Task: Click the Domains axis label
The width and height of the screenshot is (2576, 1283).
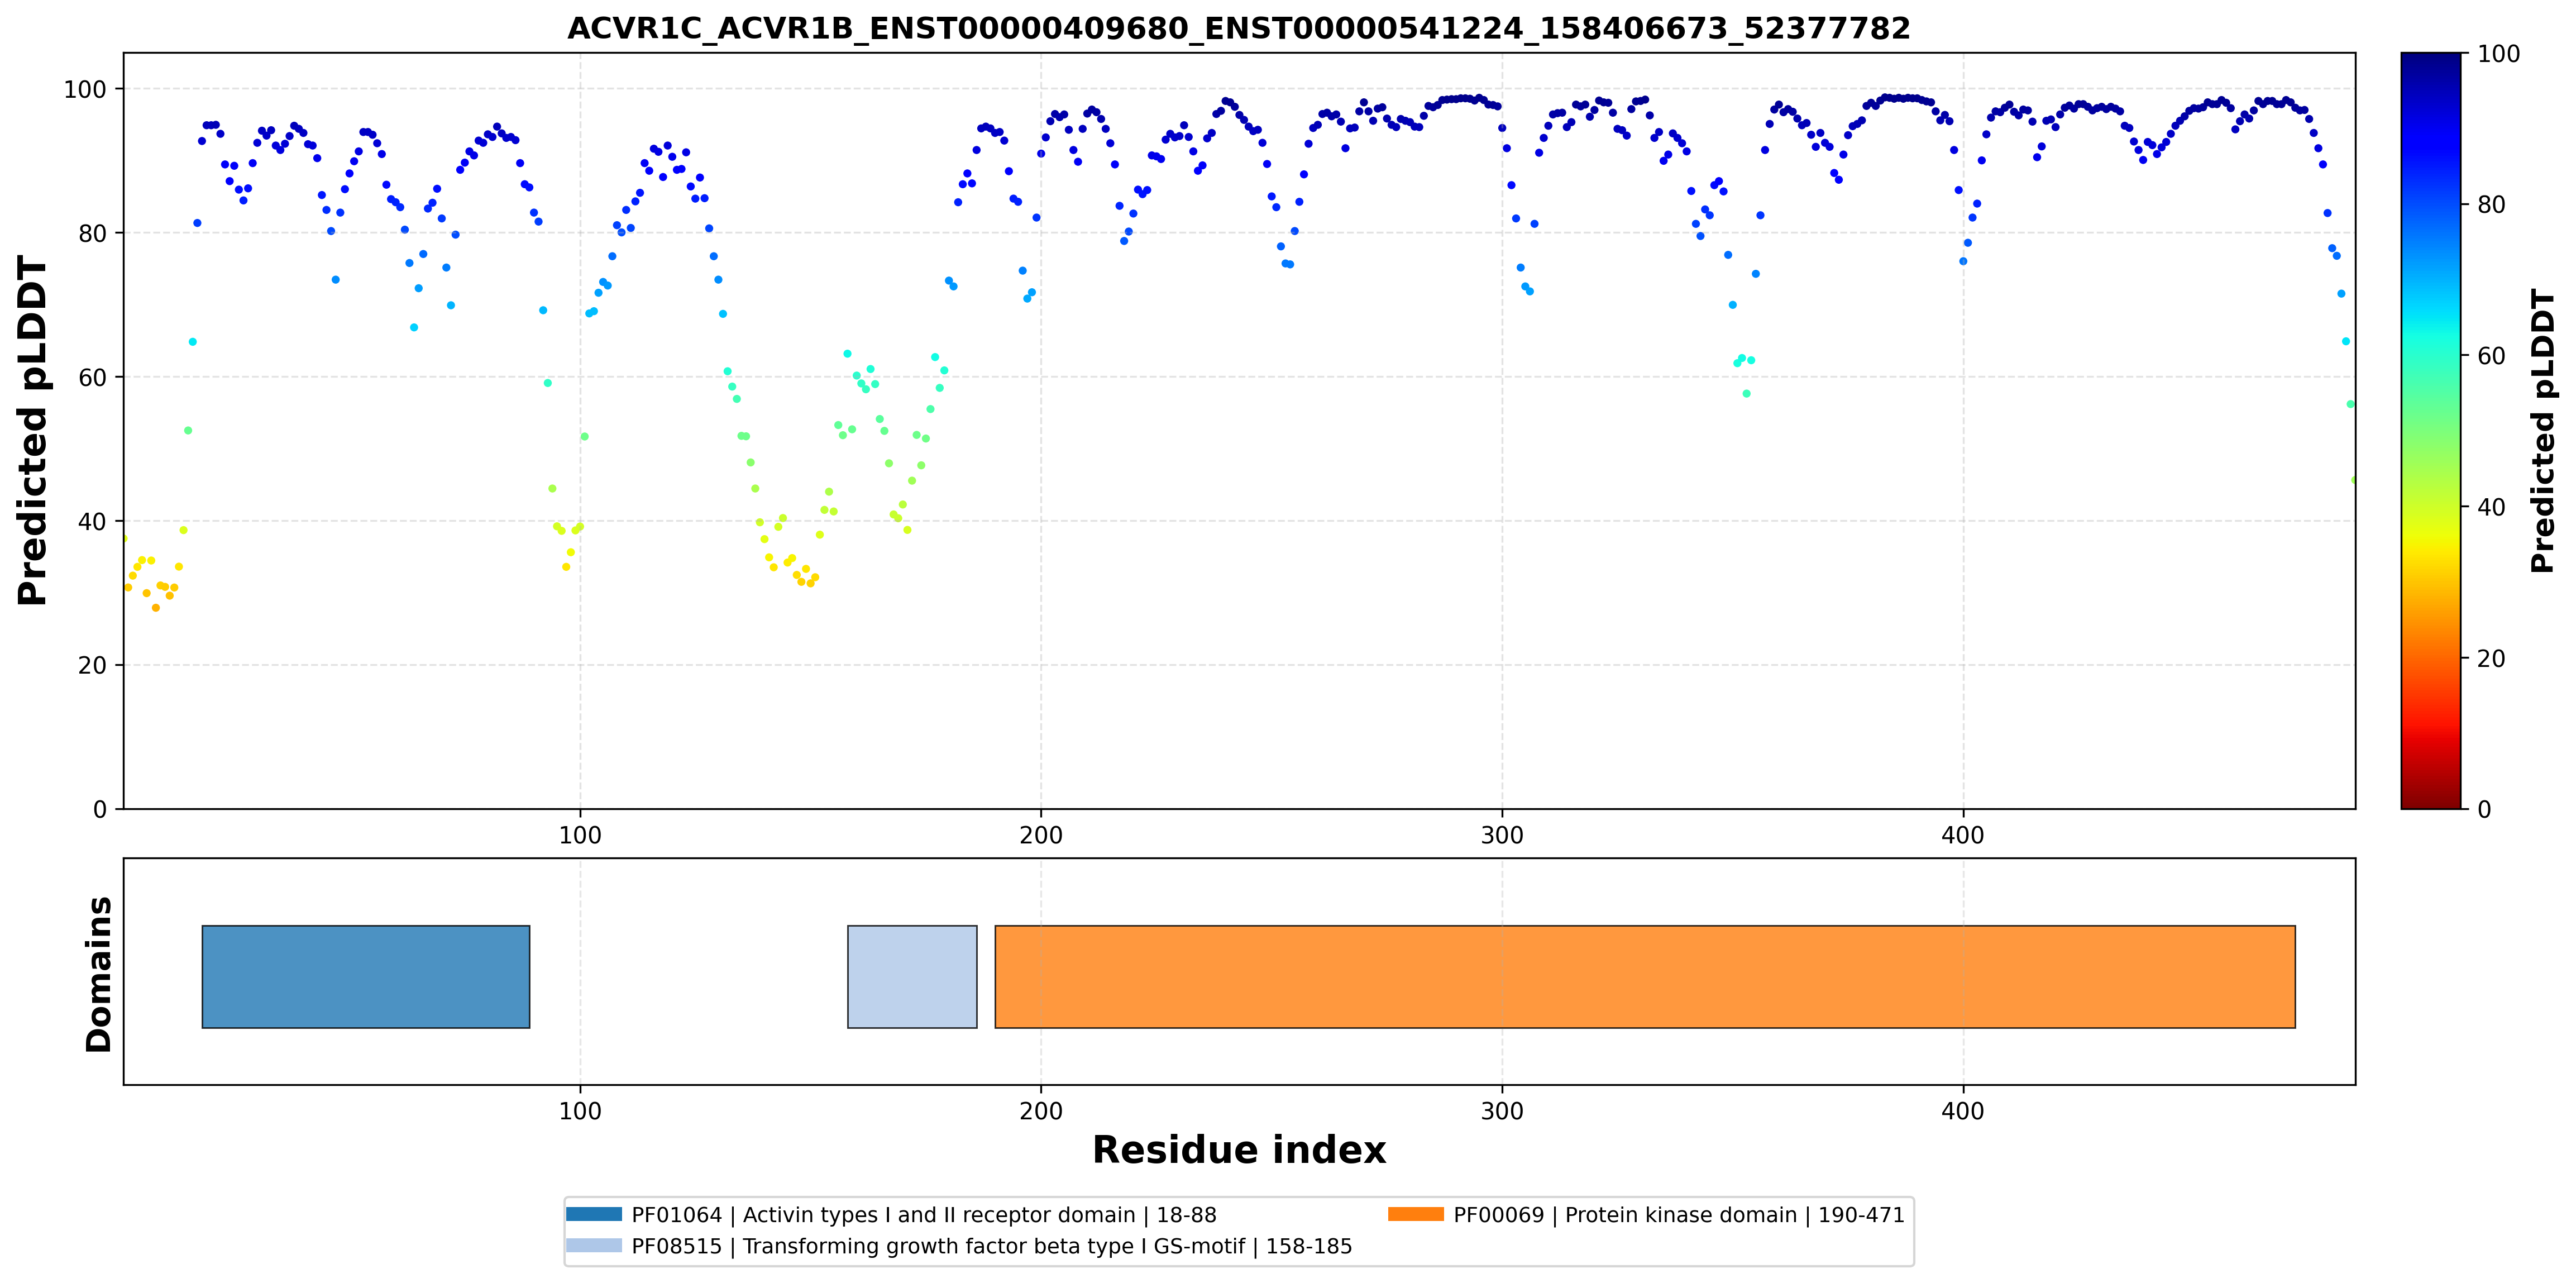Action: [x=99, y=974]
